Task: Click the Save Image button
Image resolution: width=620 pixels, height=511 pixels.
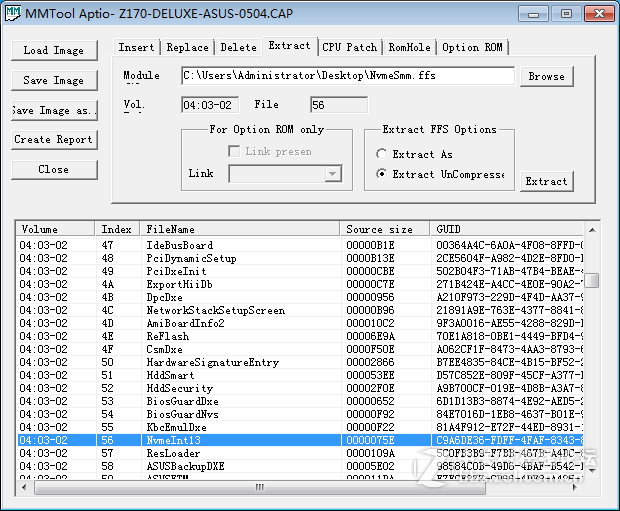Action: pyautogui.click(x=54, y=80)
